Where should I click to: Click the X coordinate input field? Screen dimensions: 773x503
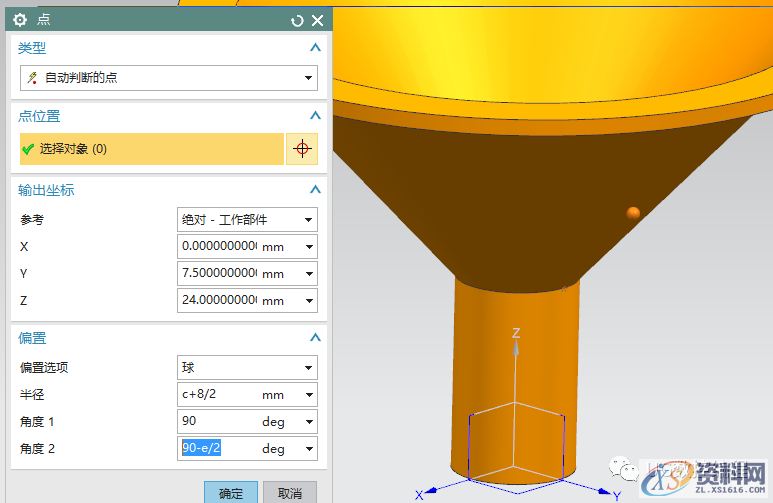coord(219,246)
